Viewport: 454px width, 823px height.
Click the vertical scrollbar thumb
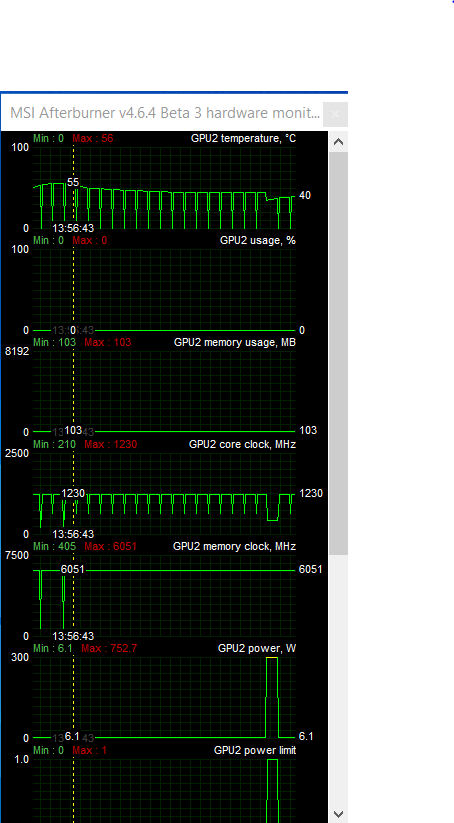point(339,353)
